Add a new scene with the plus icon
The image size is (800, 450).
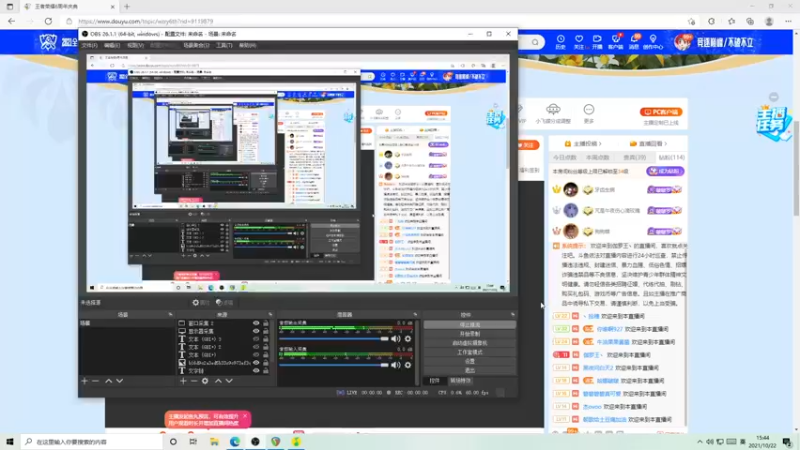85,381
